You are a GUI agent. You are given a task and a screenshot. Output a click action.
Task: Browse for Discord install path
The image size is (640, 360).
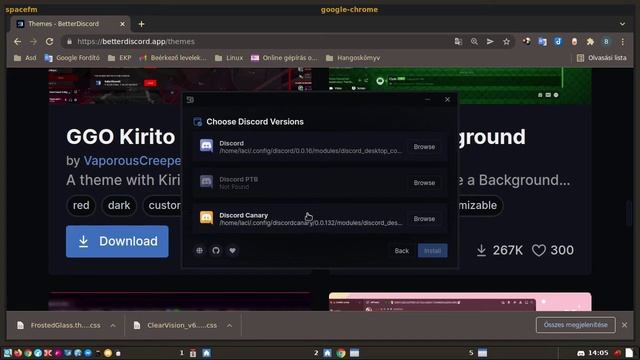[424, 147]
